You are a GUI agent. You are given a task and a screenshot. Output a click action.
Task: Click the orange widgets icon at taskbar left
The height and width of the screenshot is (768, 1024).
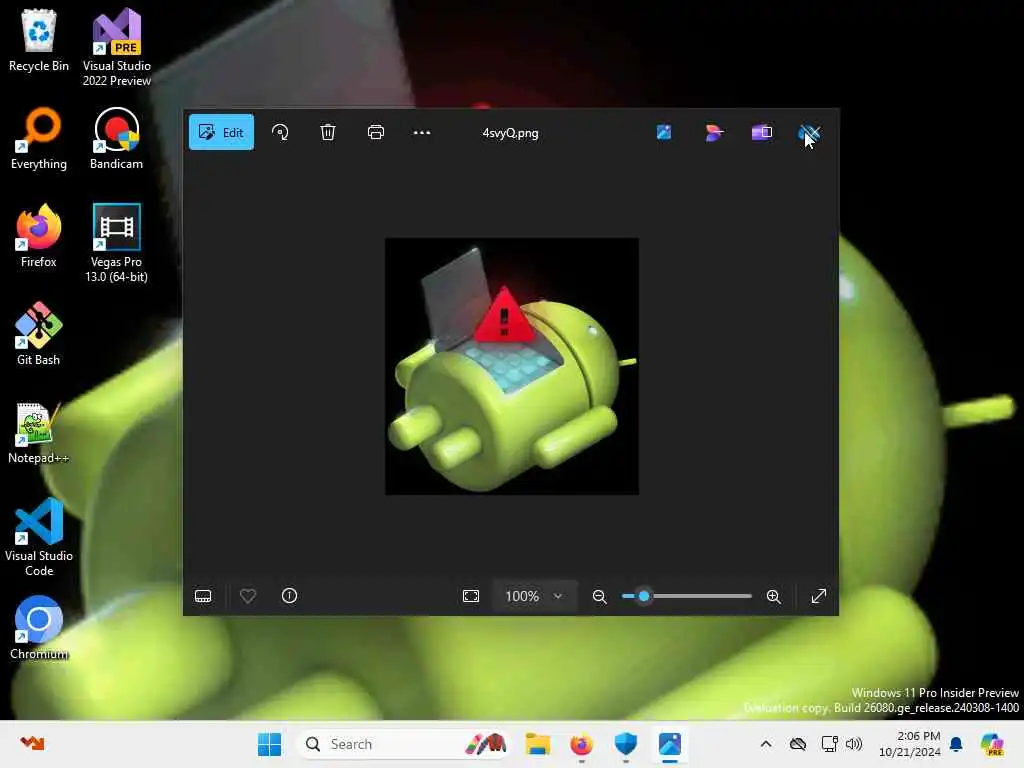coord(32,743)
